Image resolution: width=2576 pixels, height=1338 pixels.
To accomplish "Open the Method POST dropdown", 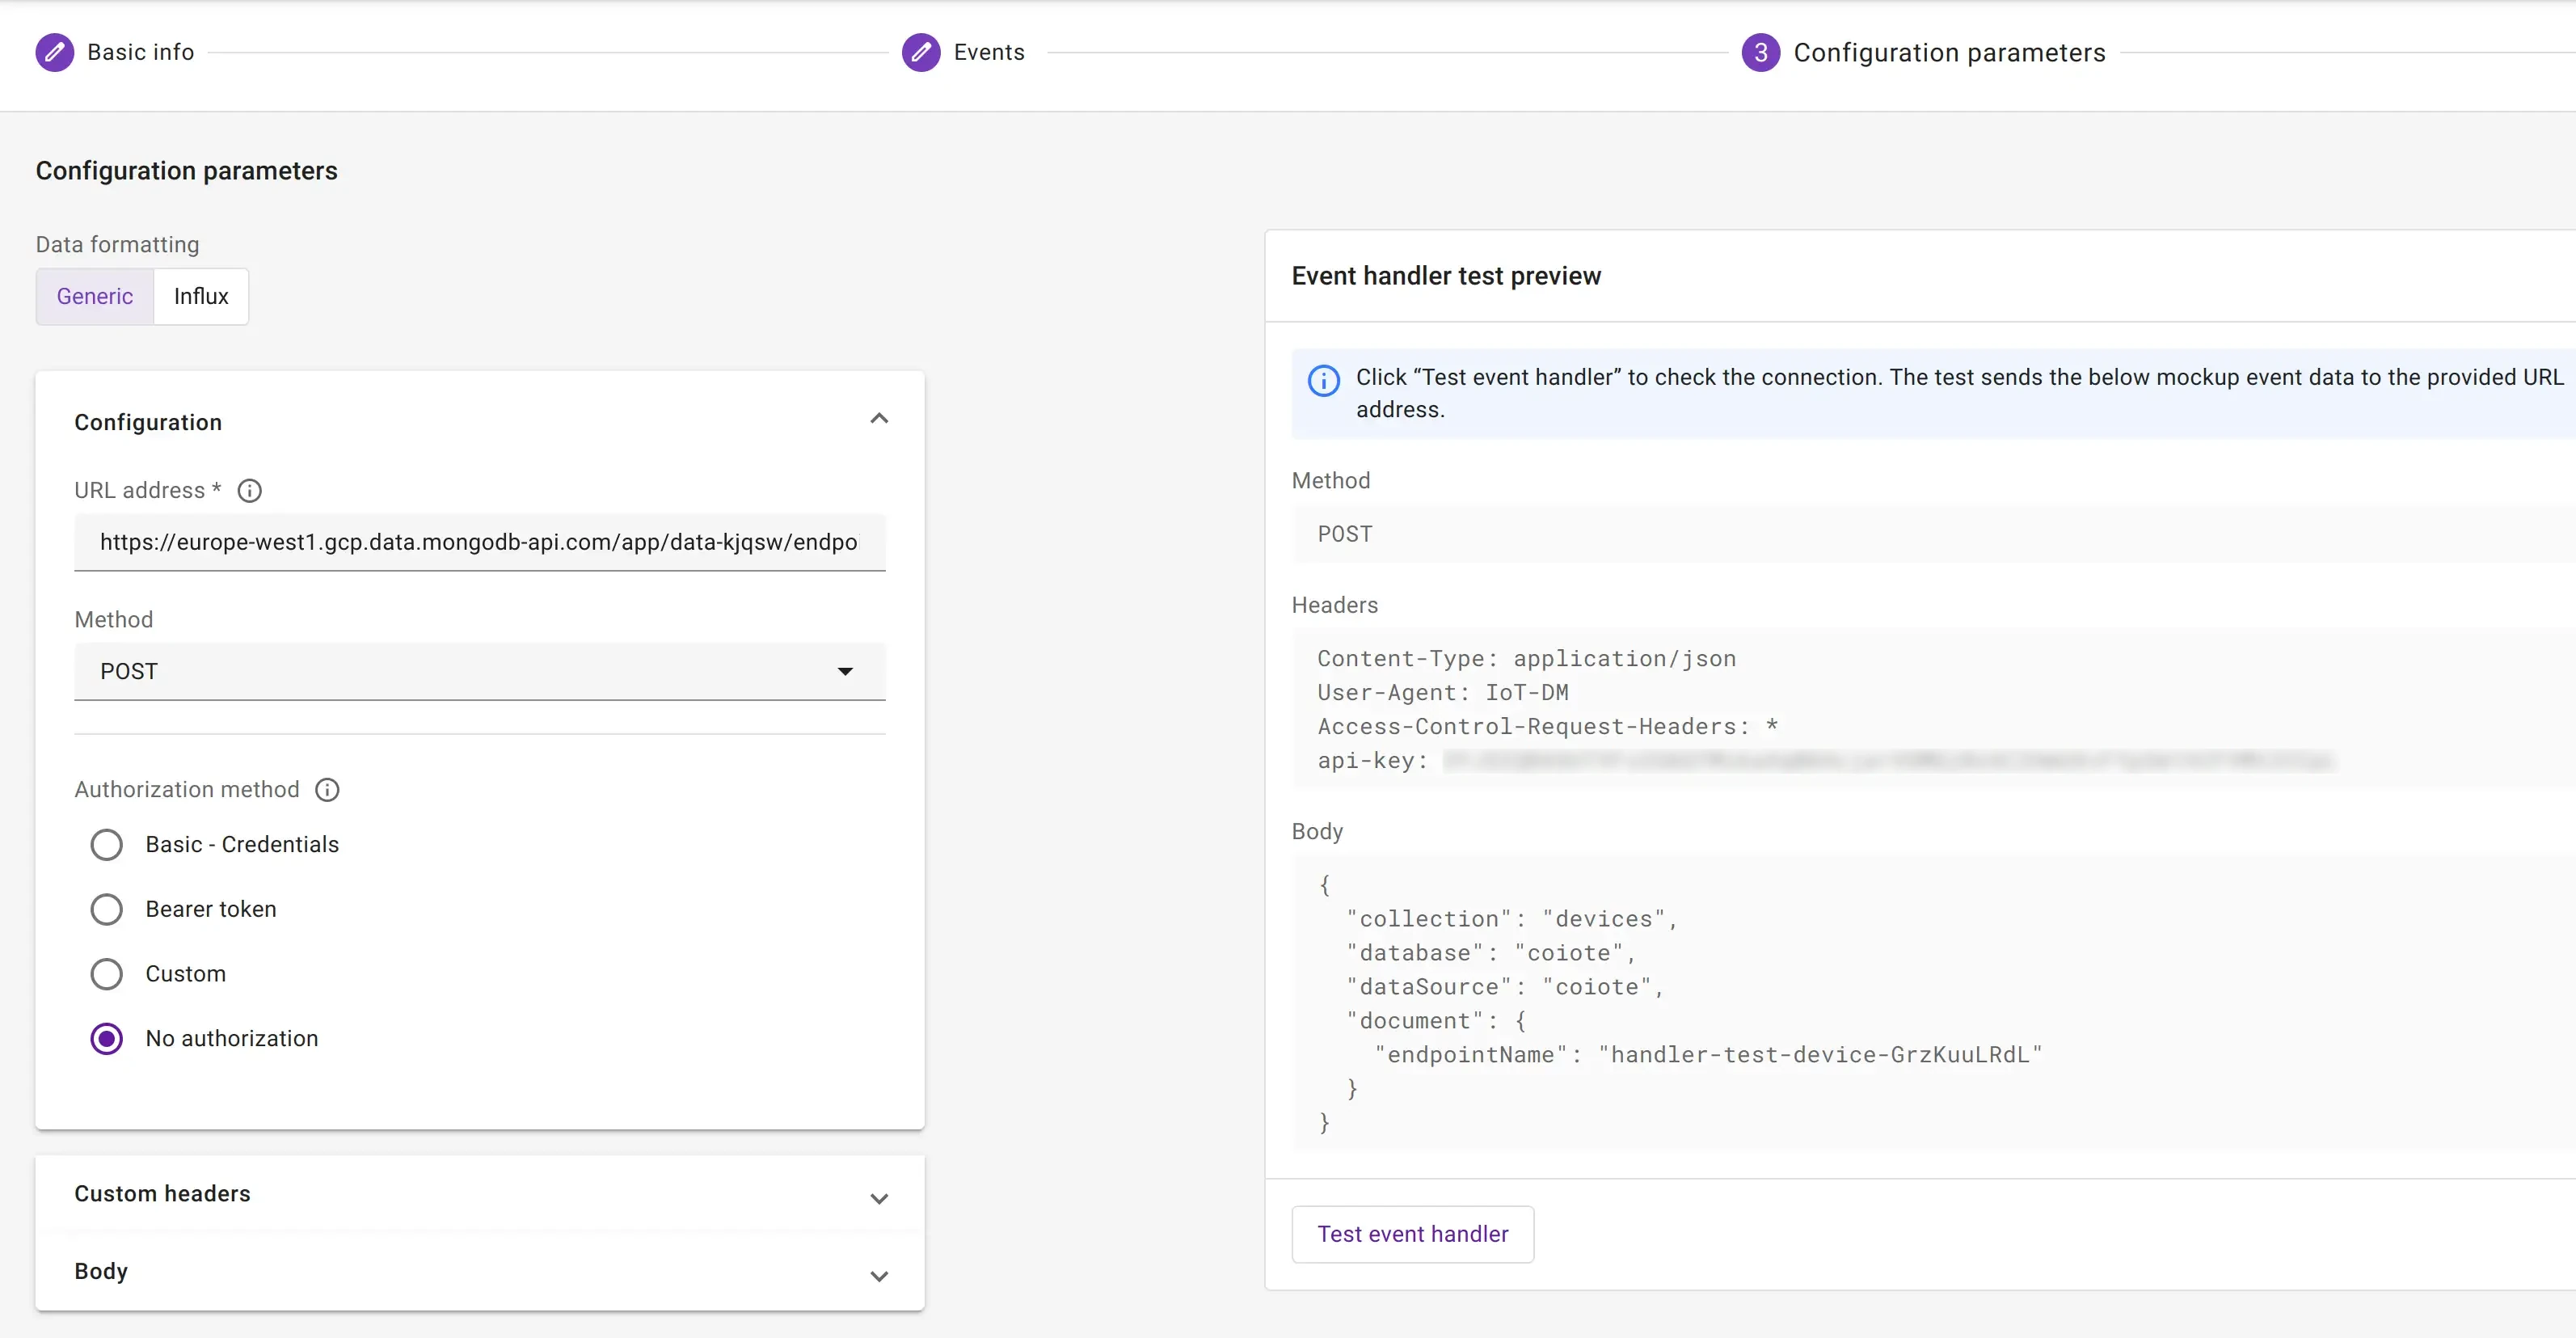I will click(x=480, y=671).
